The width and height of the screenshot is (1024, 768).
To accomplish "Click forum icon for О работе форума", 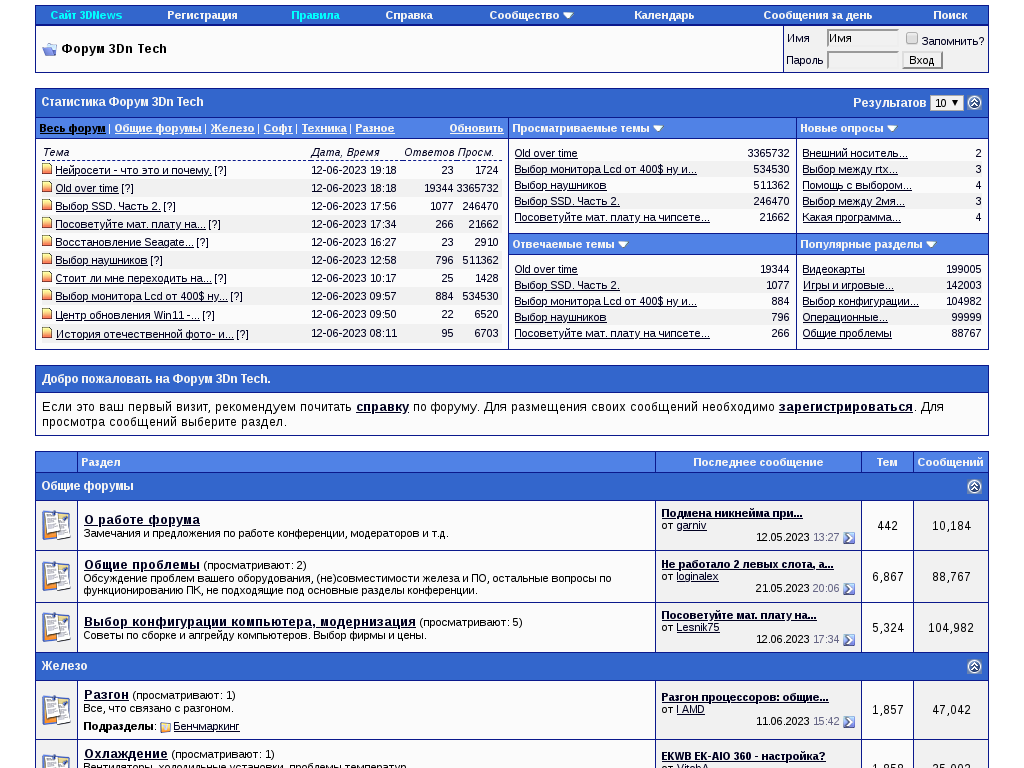I will [x=56, y=525].
